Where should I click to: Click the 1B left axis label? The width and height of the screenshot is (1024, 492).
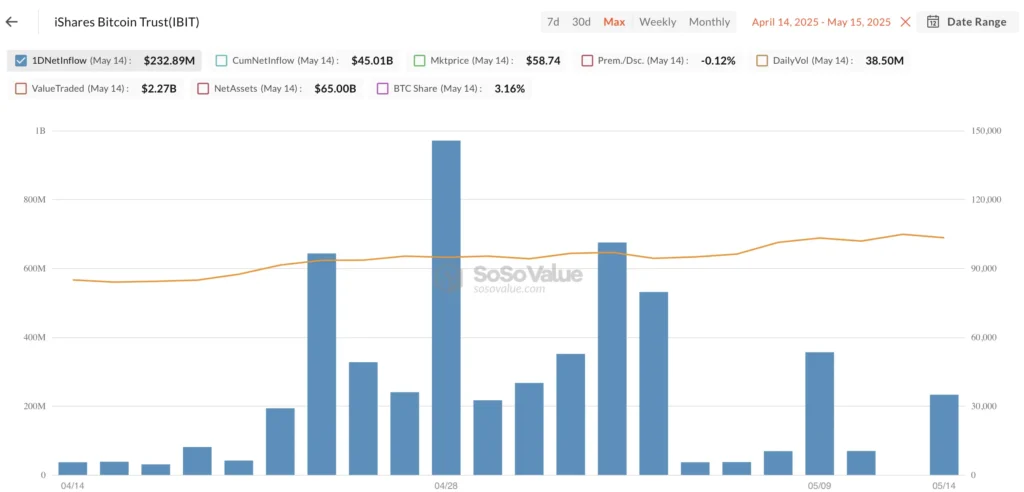pos(40,131)
